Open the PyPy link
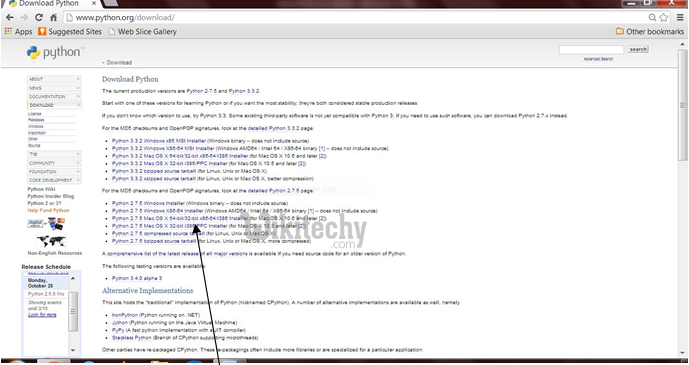This screenshot has width=689, height=365. (x=118, y=330)
